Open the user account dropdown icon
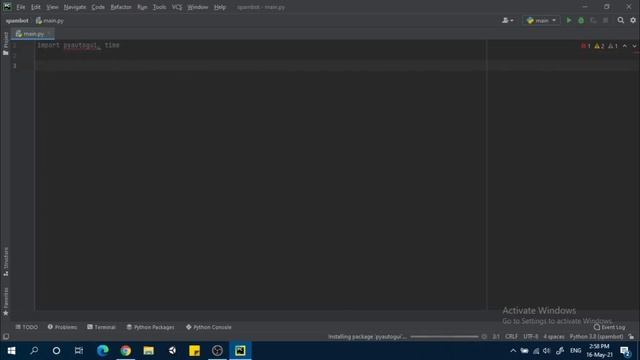The height and width of the screenshot is (360, 640). click(x=507, y=20)
